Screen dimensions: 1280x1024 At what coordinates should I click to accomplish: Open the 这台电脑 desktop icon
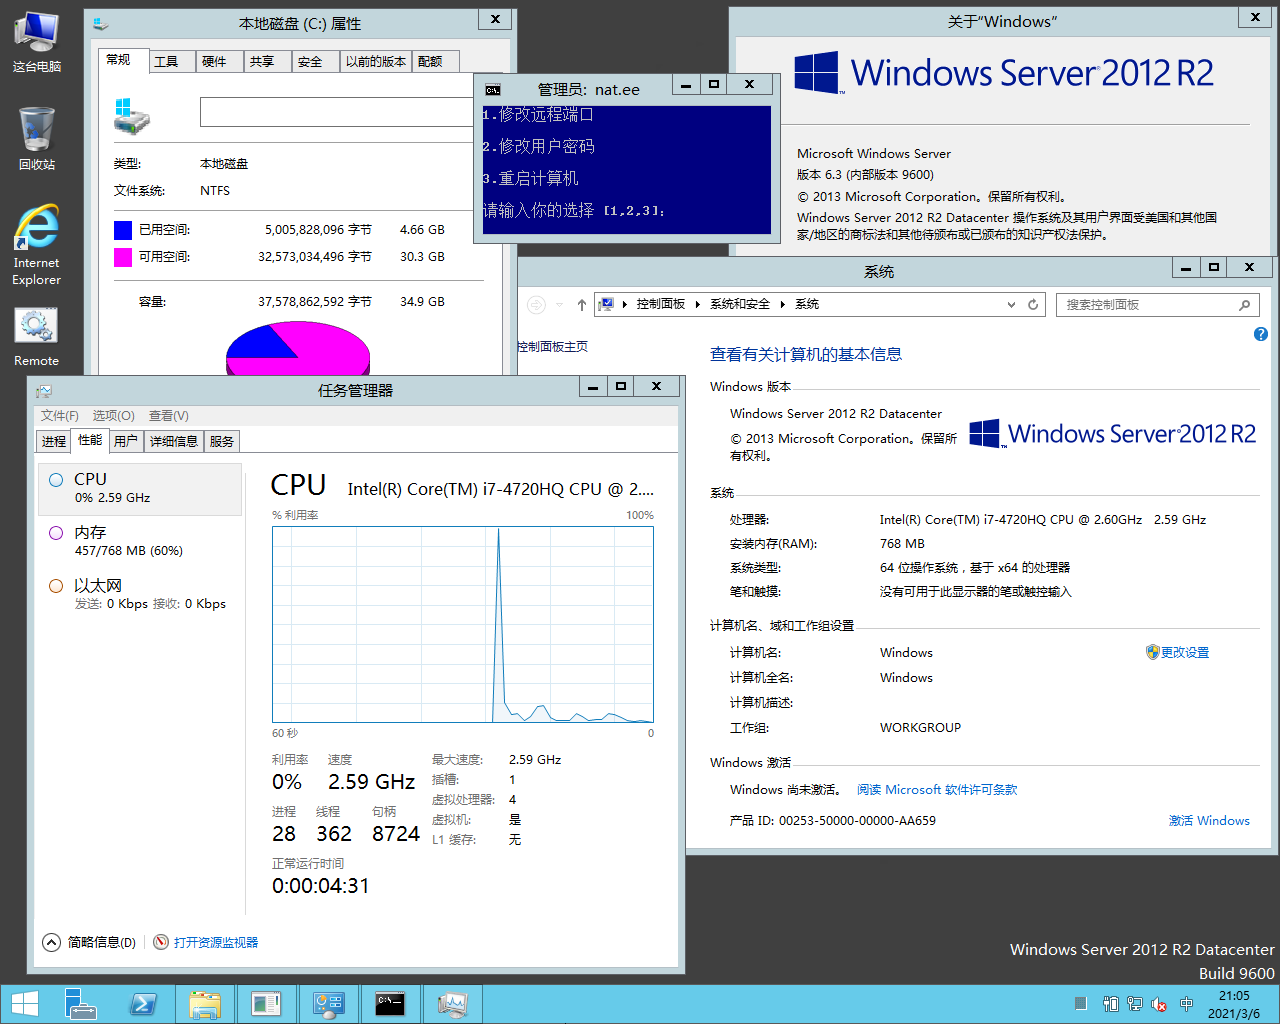[x=37, y=41]
